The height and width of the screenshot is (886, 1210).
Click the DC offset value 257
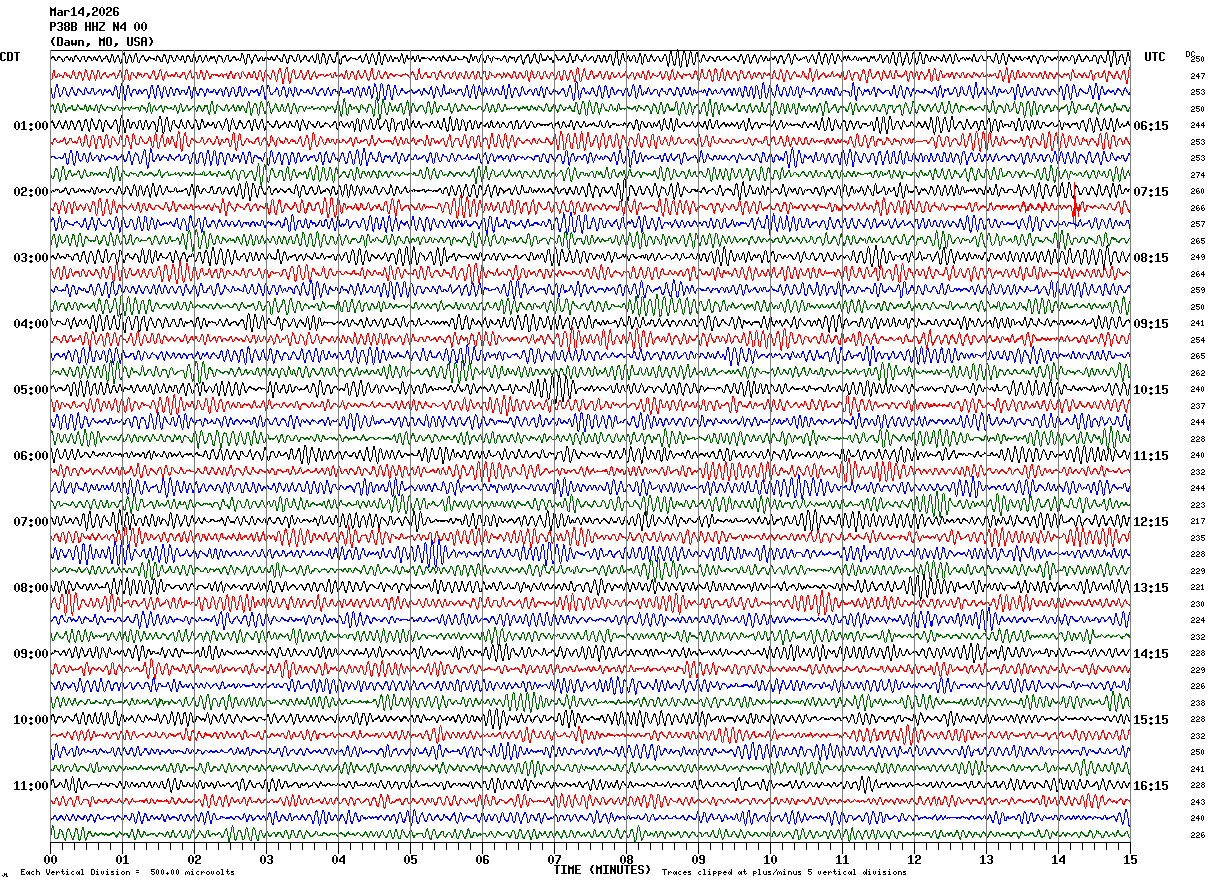pos(1197,224)
